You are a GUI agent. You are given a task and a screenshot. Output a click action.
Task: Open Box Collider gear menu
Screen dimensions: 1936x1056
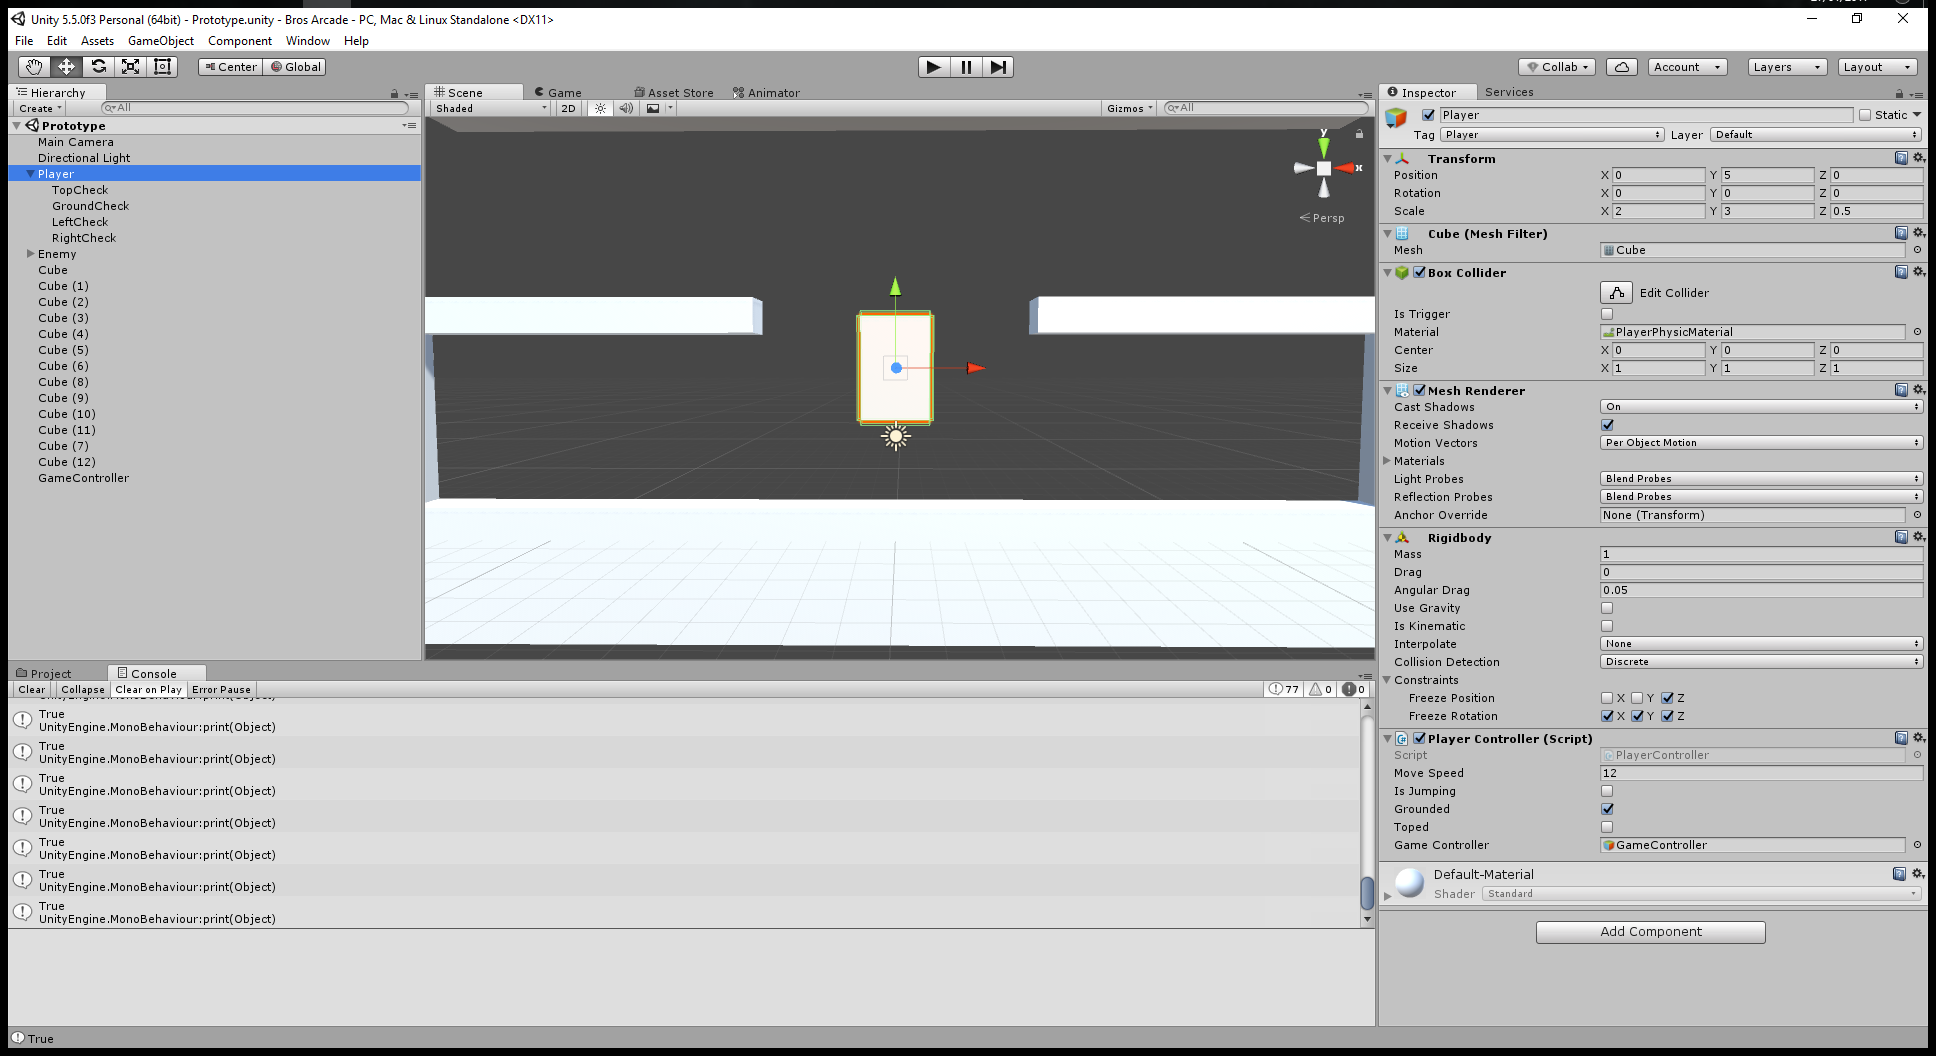click(x=1918, y=272)
